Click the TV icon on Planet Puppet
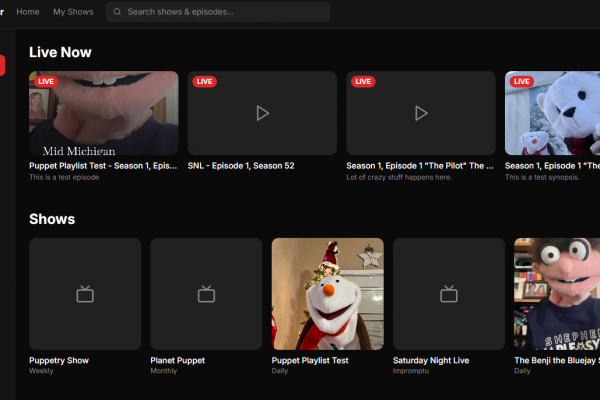The width and height of the screenshot is (600, 400). [x=206, y=294]
